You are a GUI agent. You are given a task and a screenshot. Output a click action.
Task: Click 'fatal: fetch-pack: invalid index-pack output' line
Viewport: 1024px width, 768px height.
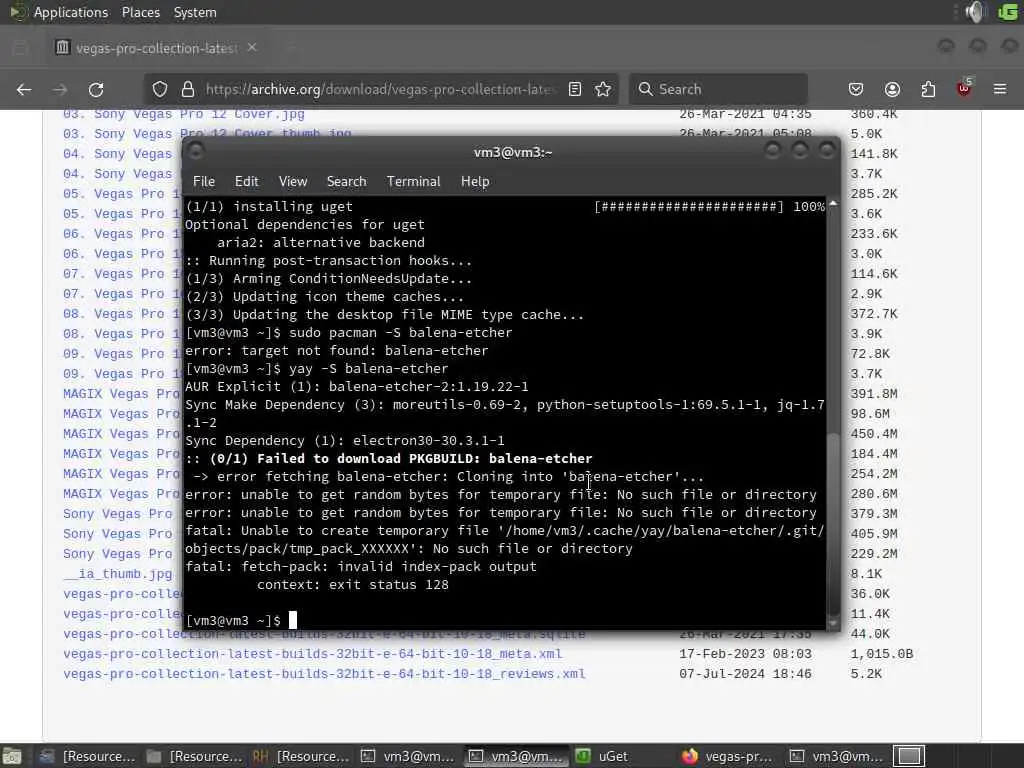[x=360, y=567]
